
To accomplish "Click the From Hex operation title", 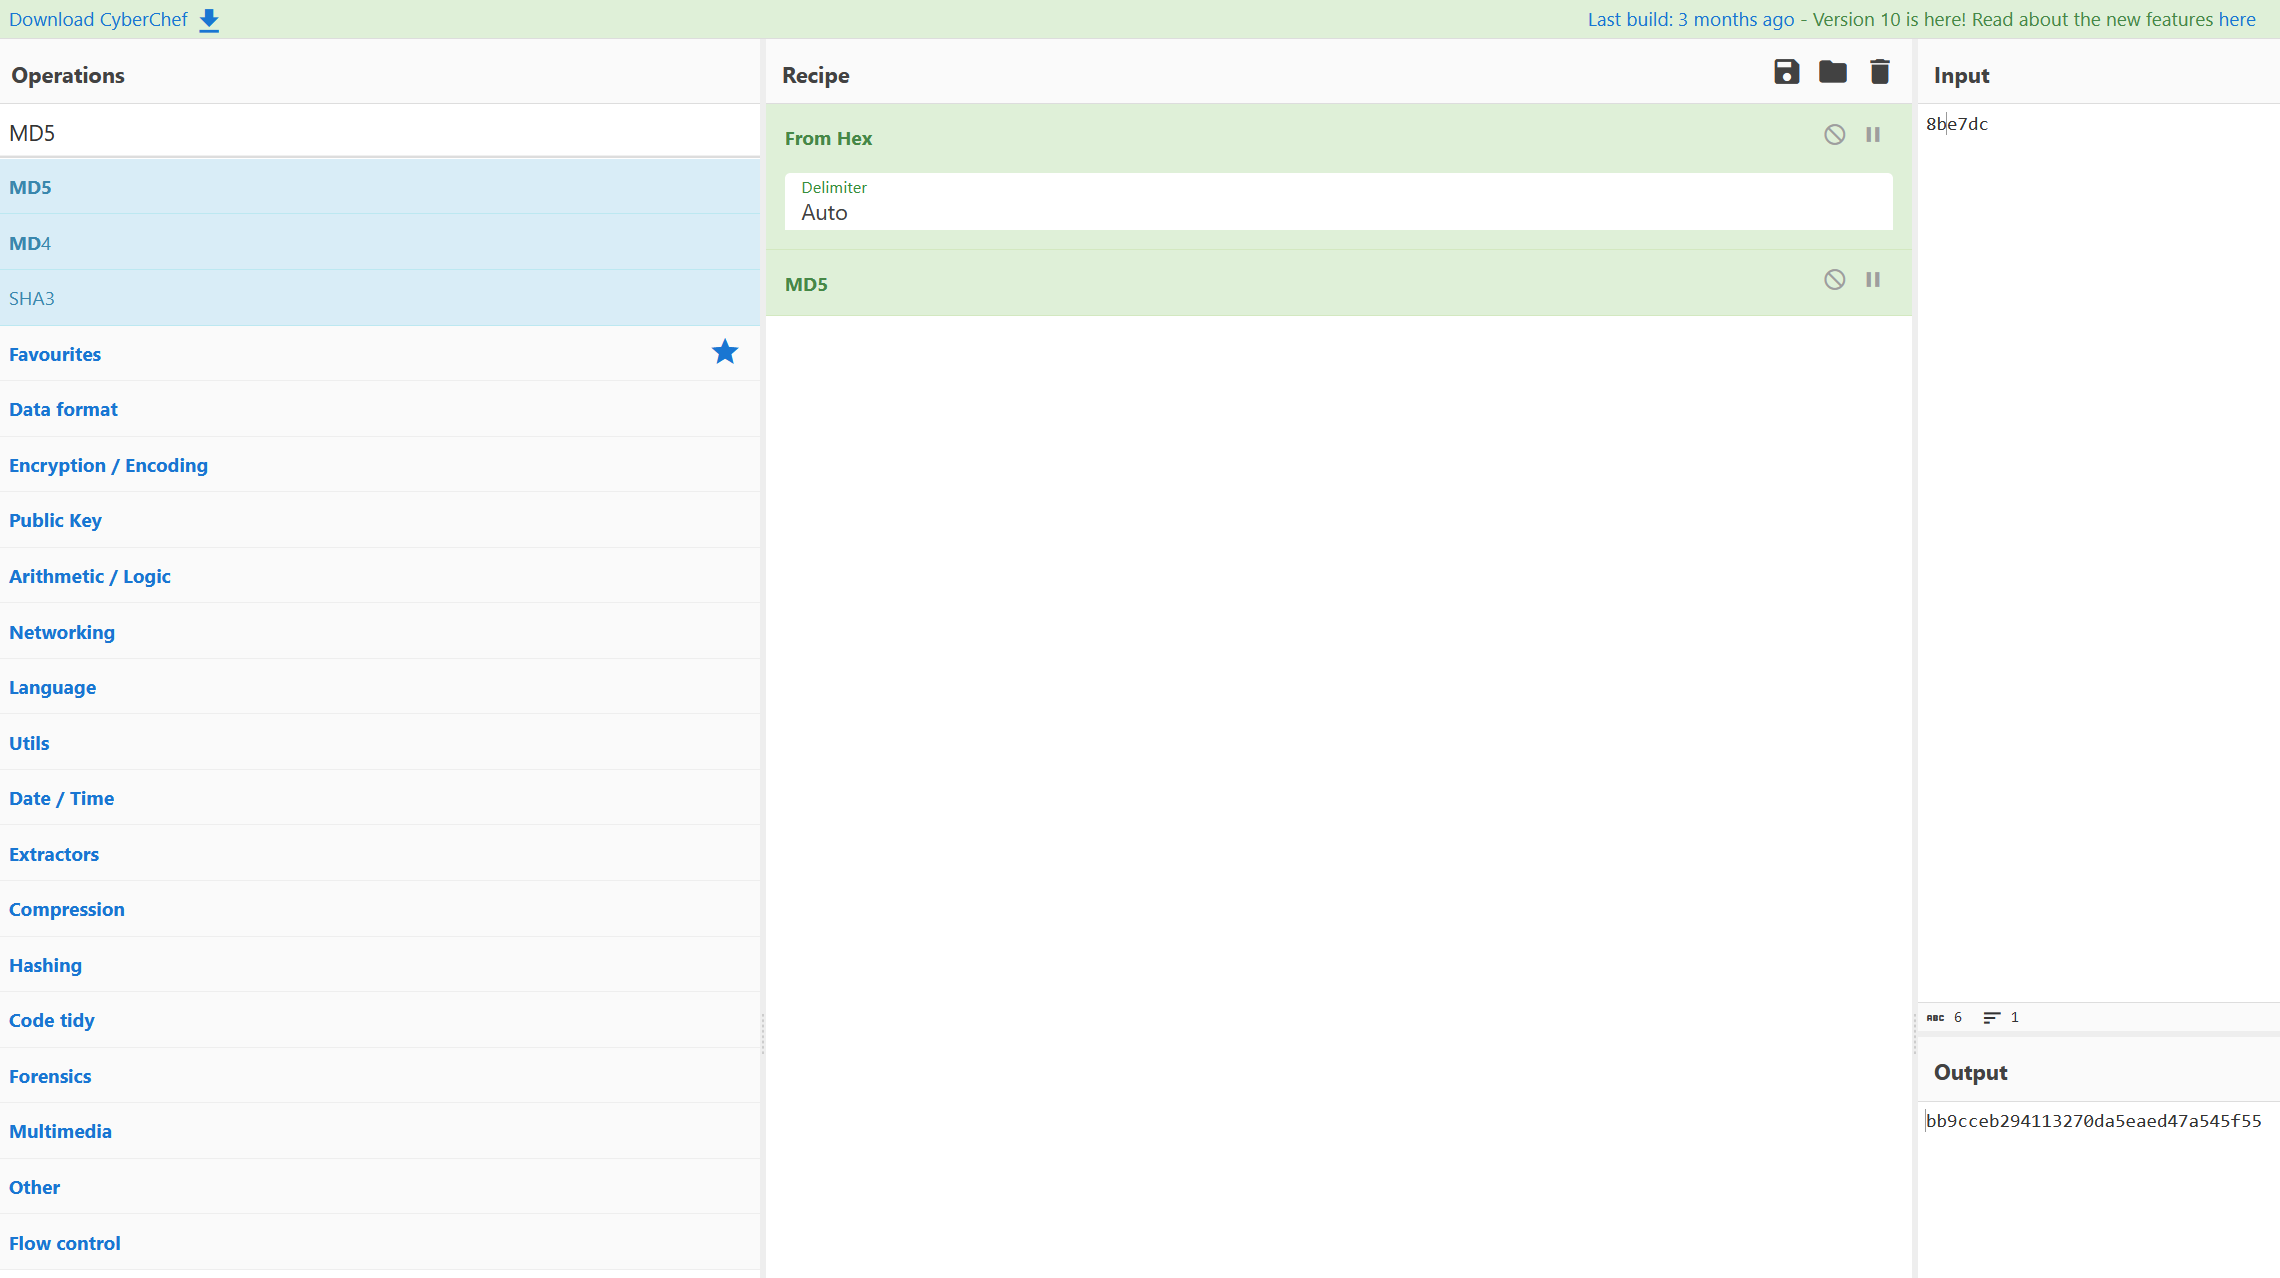I will (828, 139).
